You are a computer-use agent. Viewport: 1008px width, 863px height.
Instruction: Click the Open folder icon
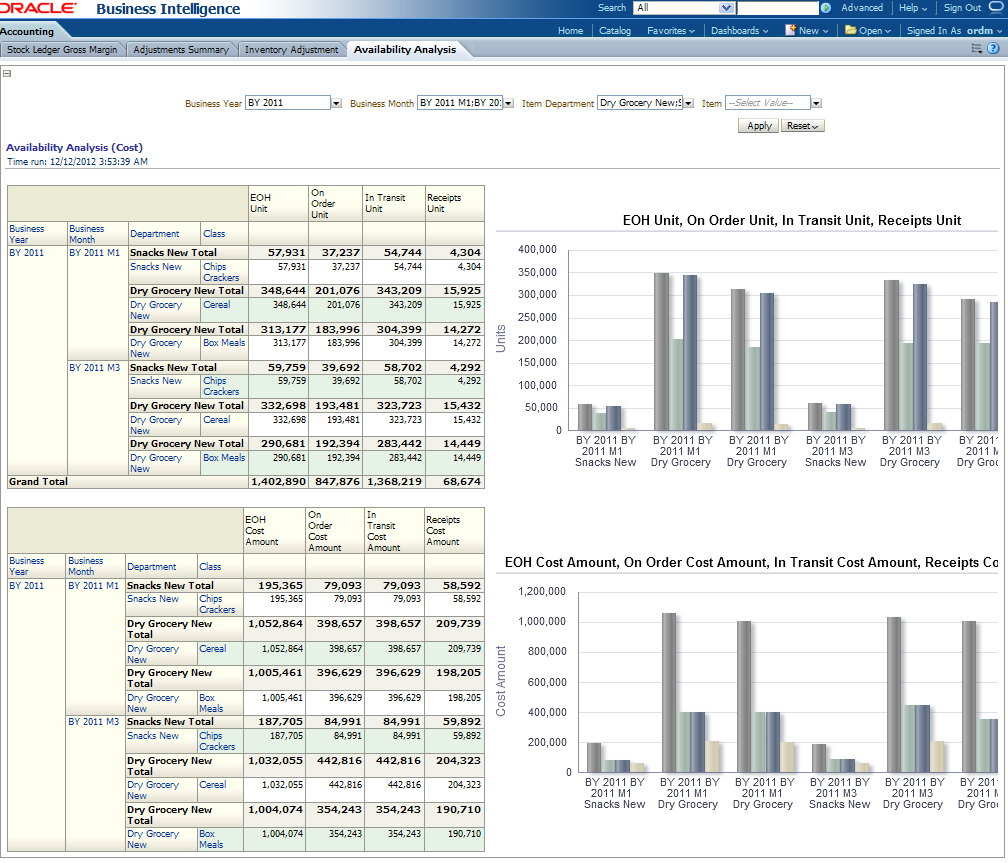[x=850, y=30]
